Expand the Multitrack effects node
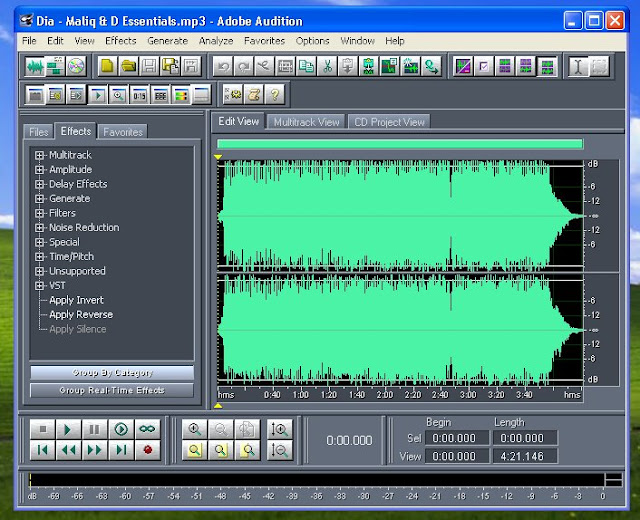Viewport: 640px width, 520px height. pyautogui.click(x=40, y=155)
